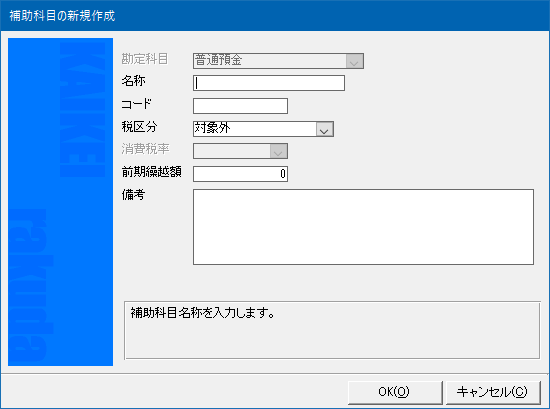The height and width of the screenshot is (409, 550).
Task: Click the 補助科目の新規作成 title bar
Action: pos(275,16)
